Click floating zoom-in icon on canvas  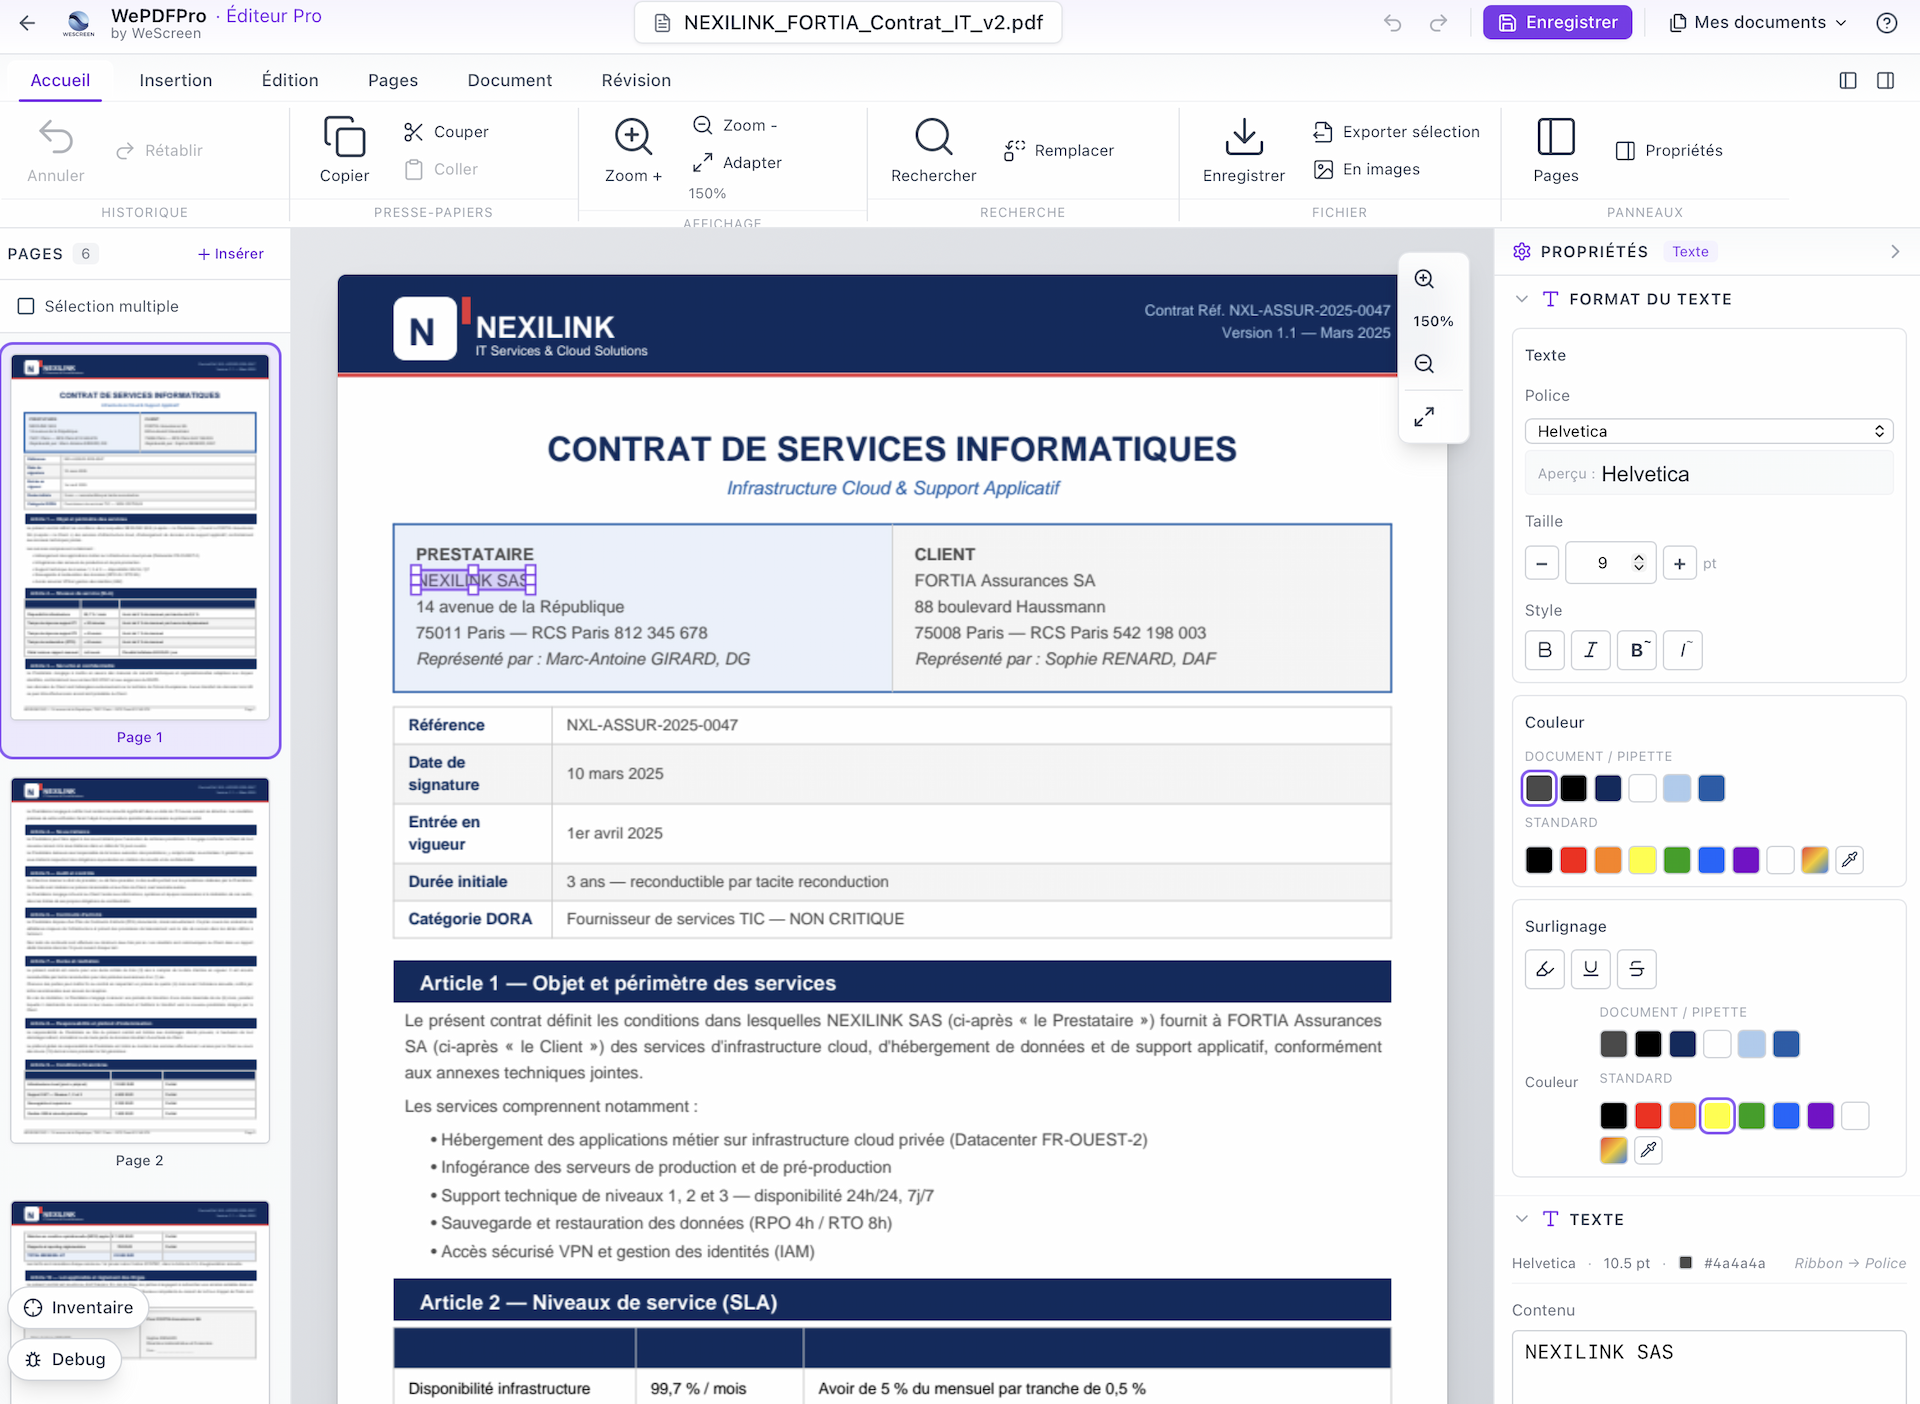click(x=1424, y=279)
